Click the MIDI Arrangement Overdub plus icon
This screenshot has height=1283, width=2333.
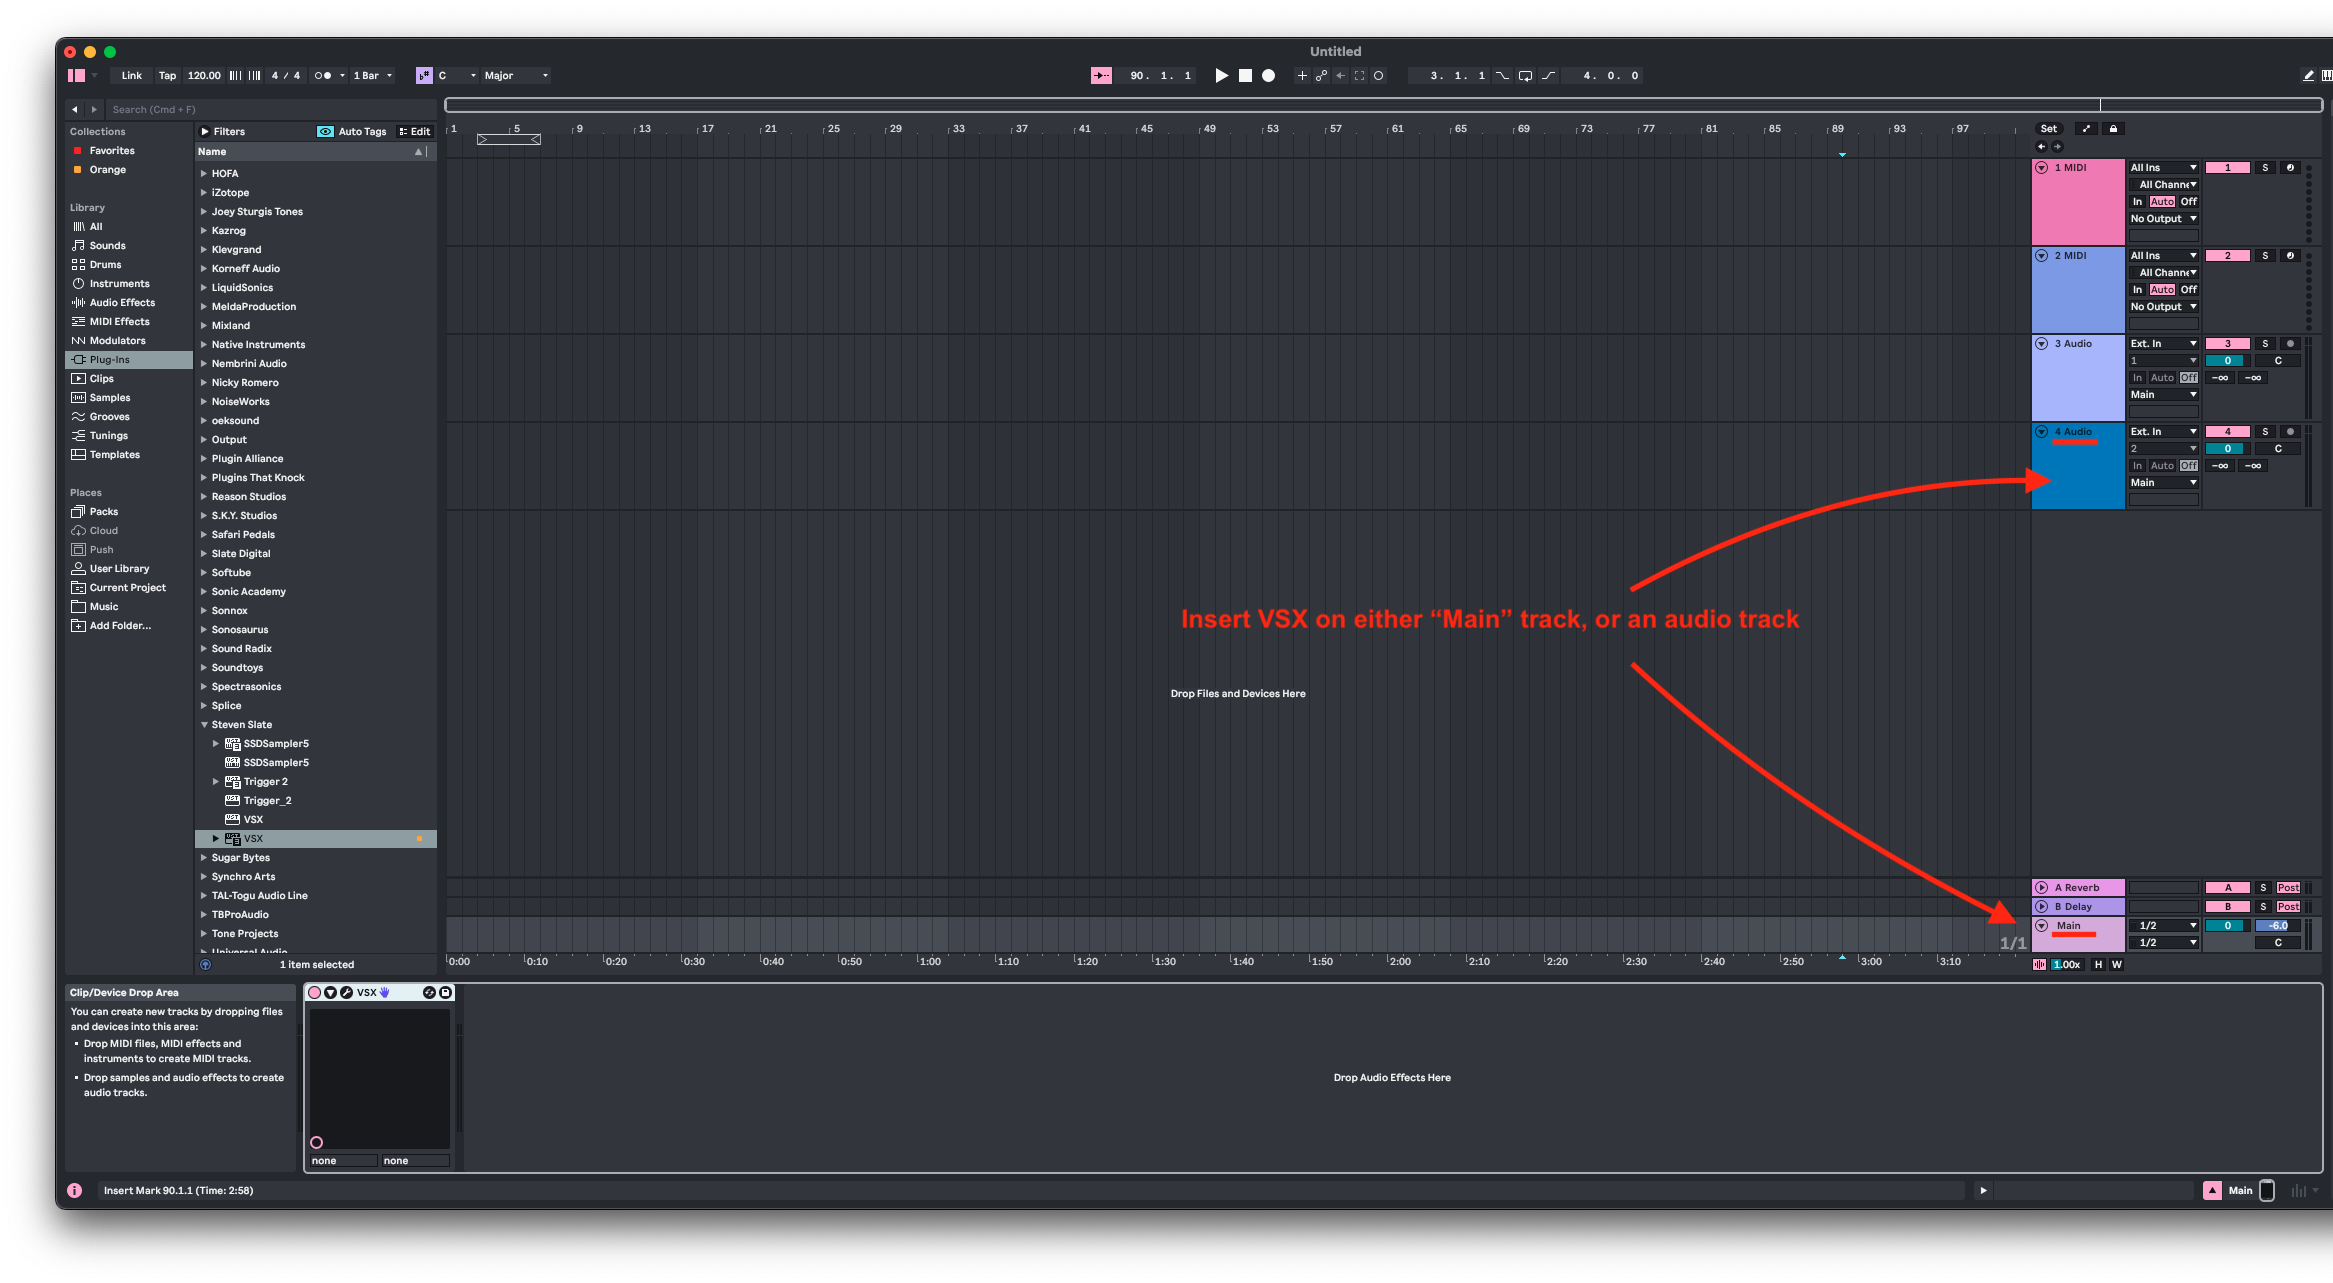tap(1301, 76)
